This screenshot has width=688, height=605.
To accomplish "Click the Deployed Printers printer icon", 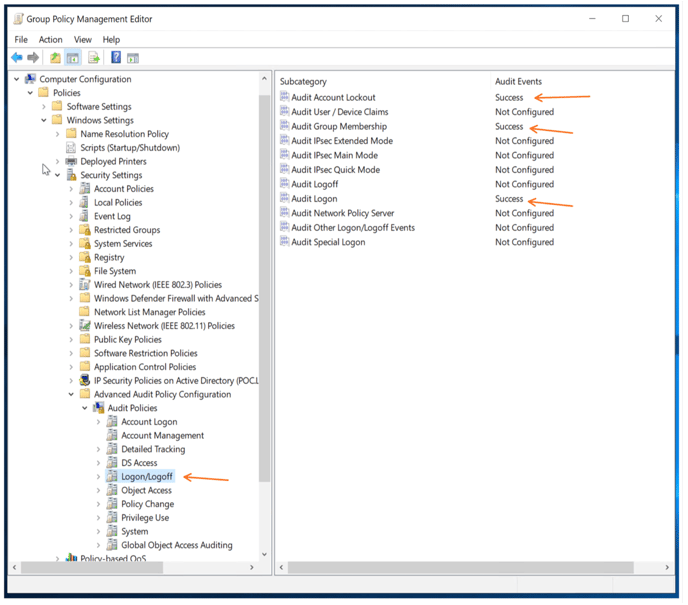I will 71,161.
